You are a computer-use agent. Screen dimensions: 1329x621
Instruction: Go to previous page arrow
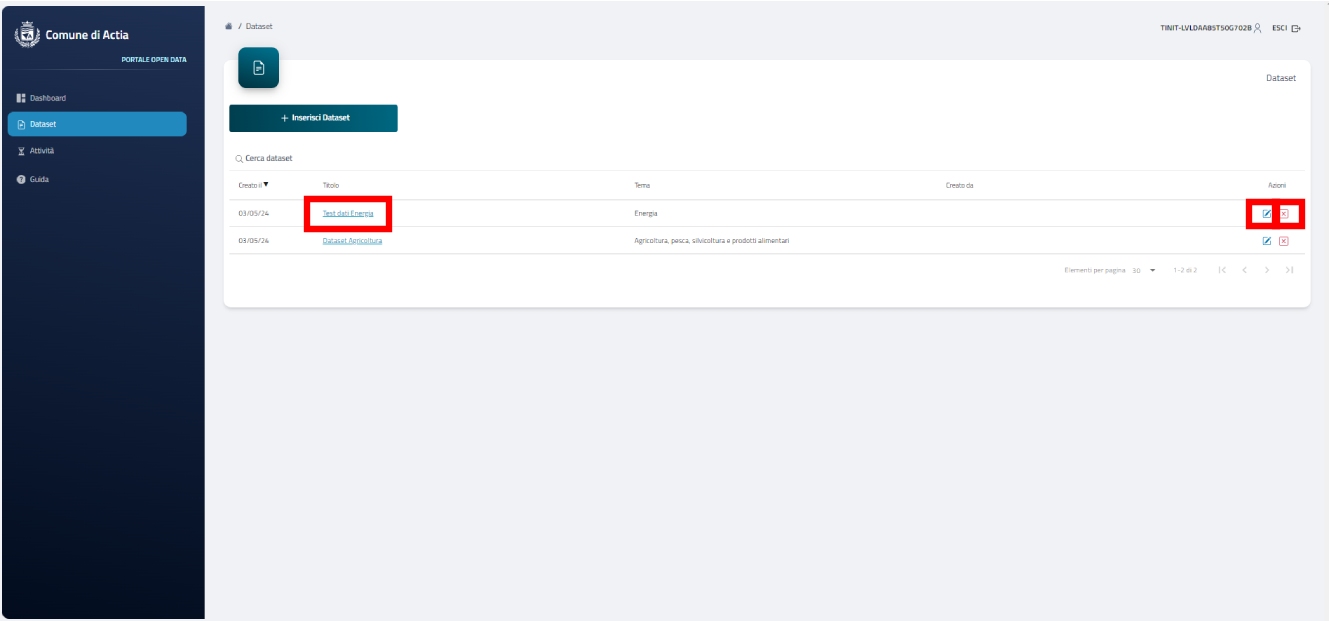[1244, 270]
